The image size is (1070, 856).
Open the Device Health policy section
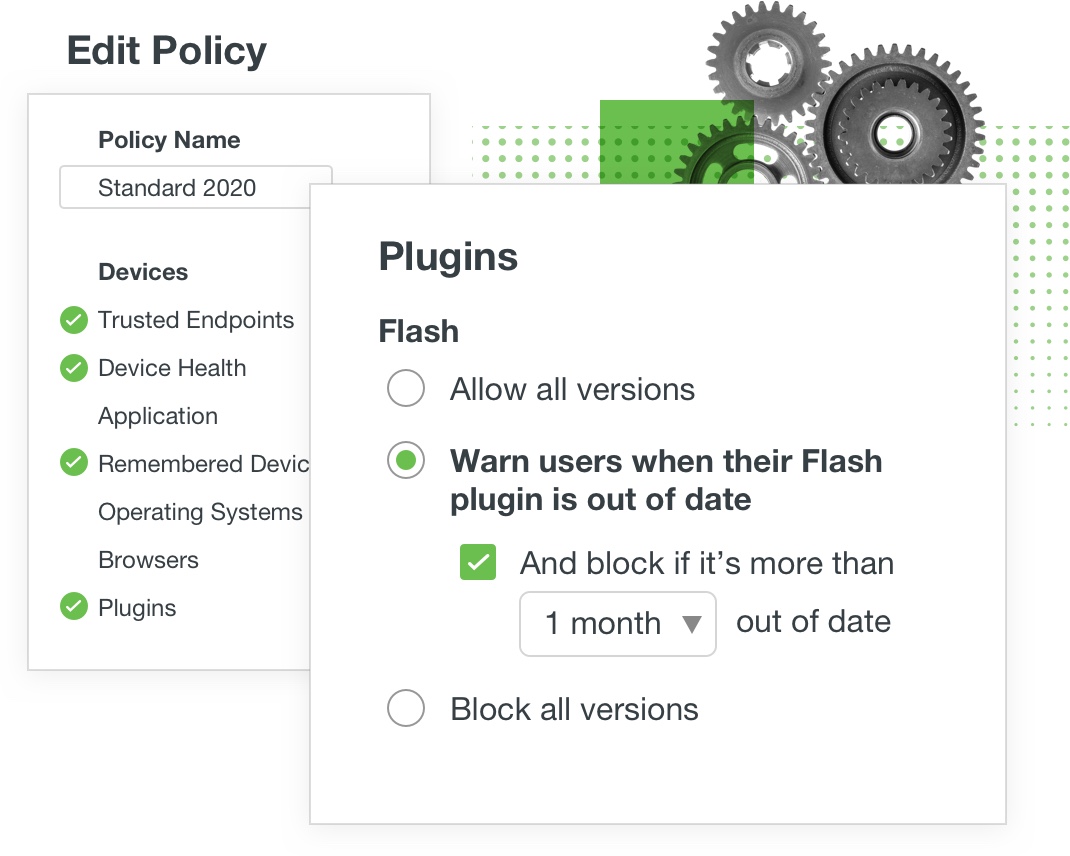click(x=172, y=369)
